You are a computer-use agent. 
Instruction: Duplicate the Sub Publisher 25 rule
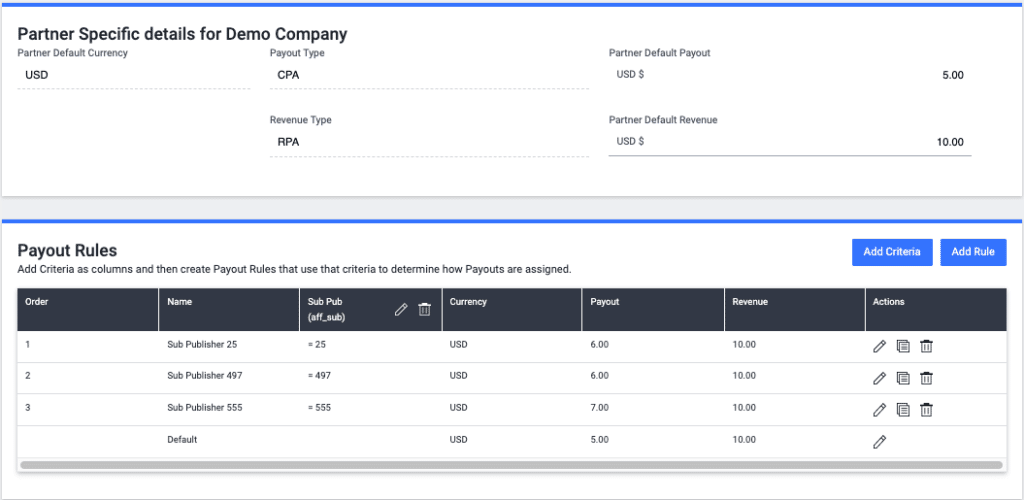(903, 346)
